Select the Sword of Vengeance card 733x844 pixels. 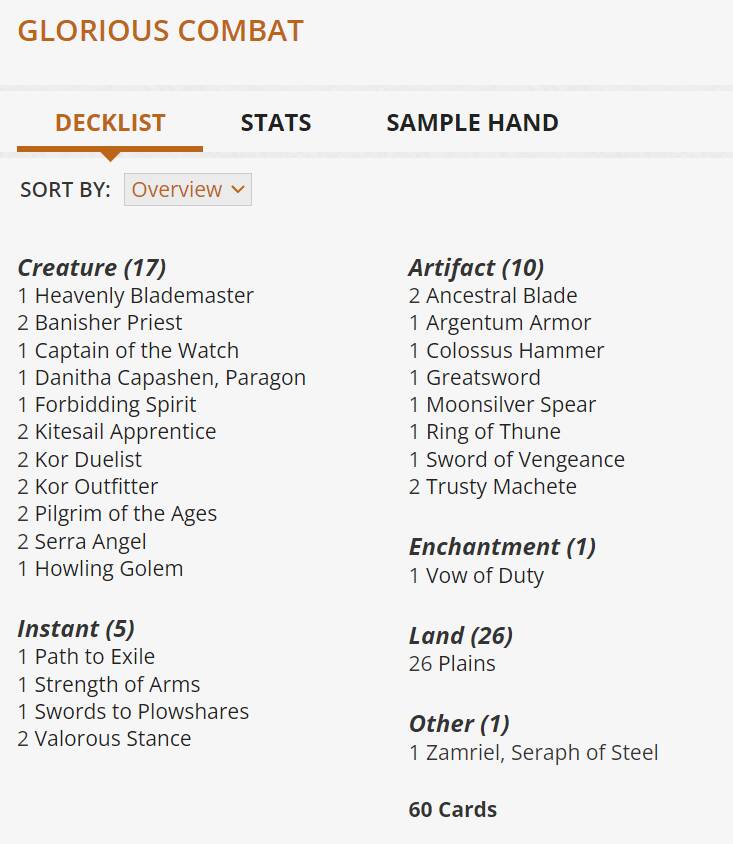pos(525,460)
